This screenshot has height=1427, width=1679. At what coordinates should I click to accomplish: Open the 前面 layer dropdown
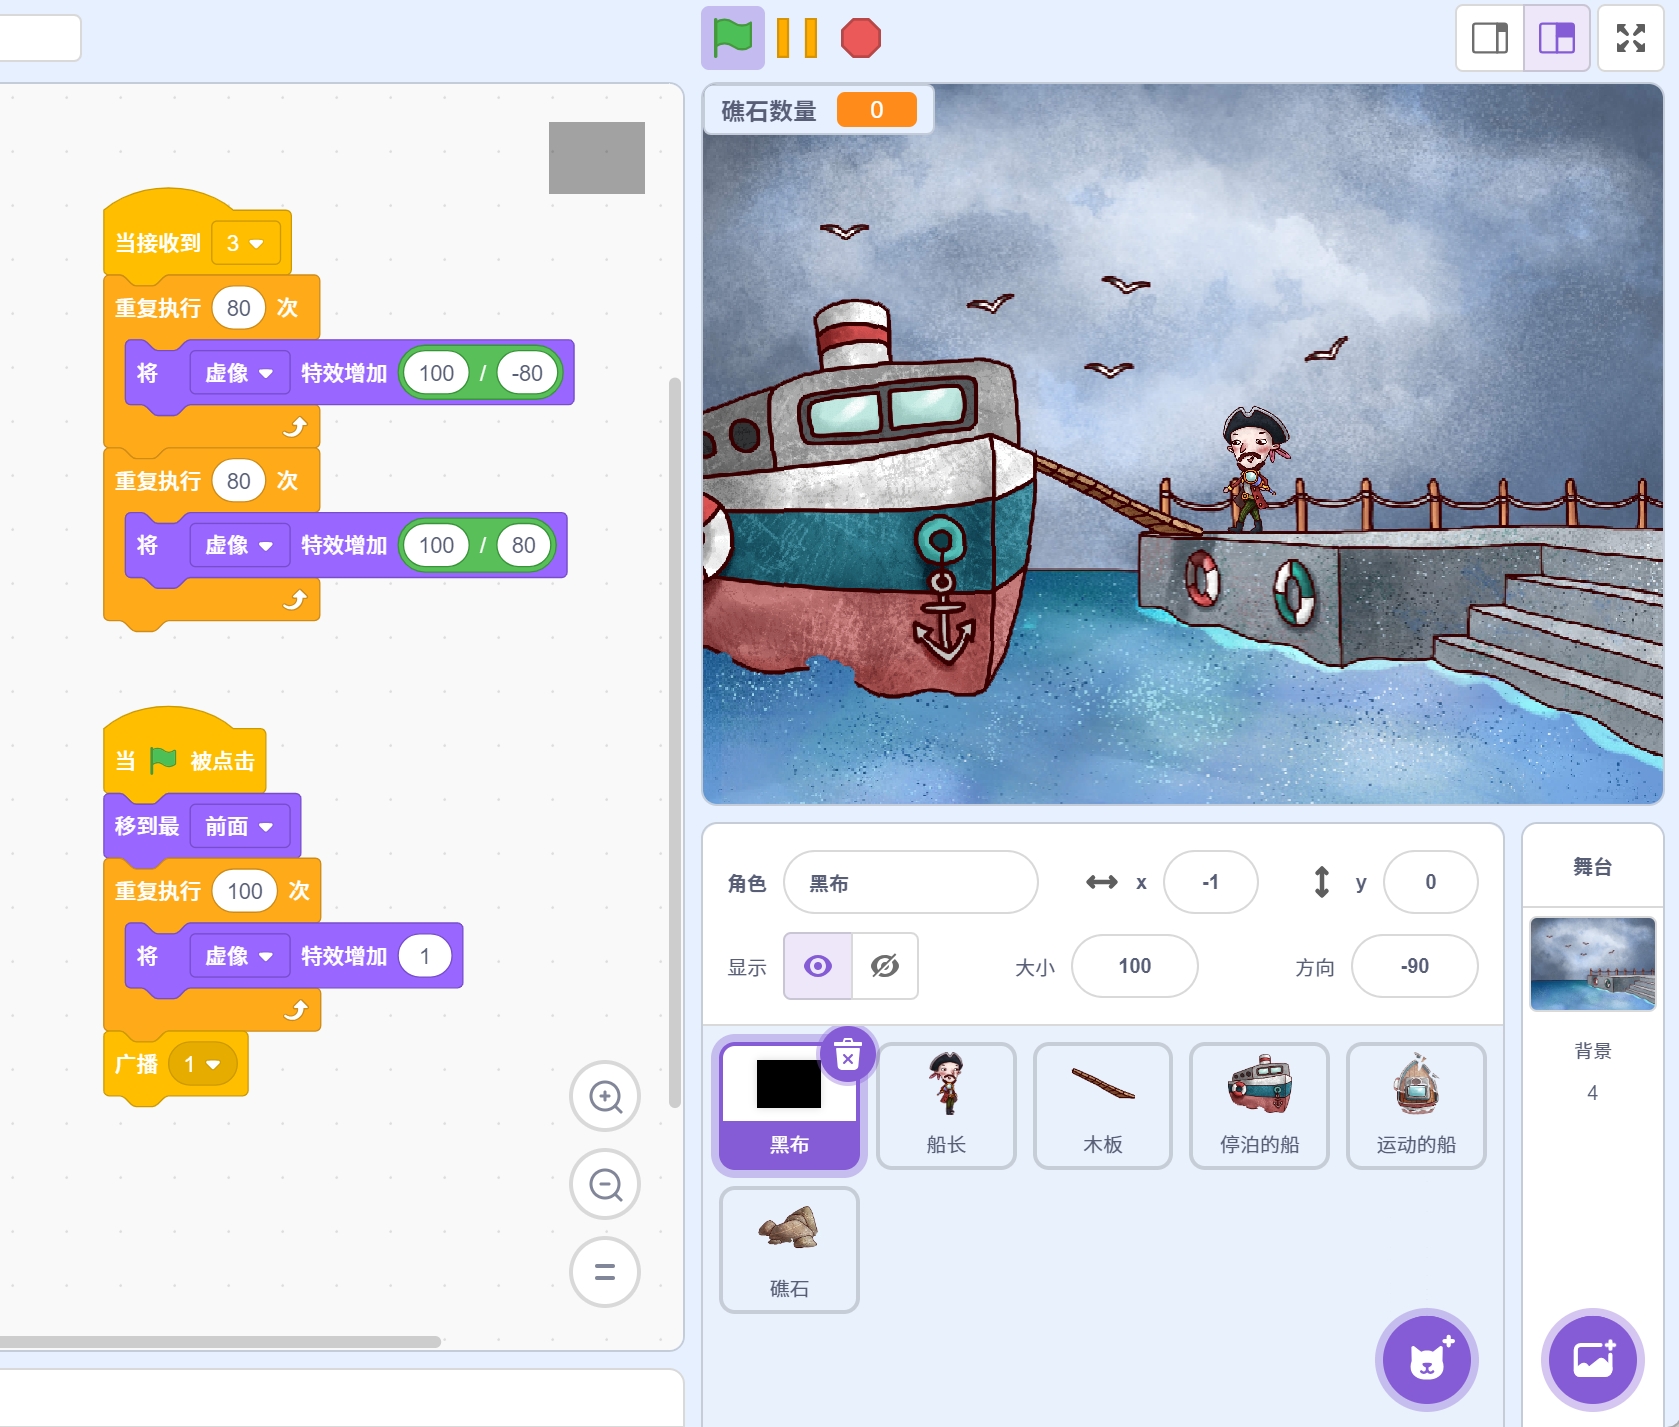[239, 826]
